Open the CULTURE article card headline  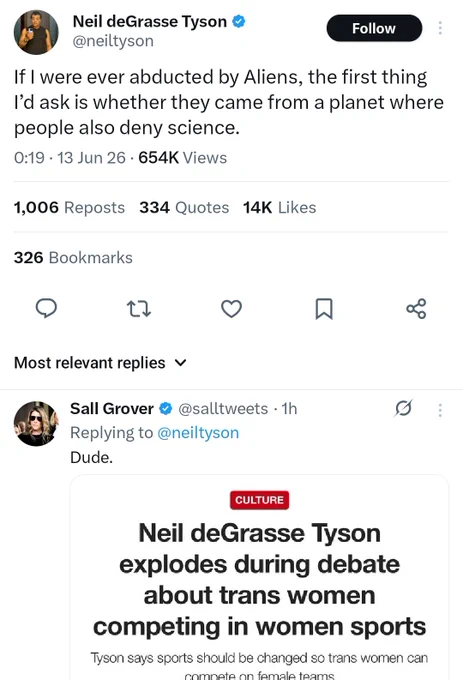click(259, 579)
